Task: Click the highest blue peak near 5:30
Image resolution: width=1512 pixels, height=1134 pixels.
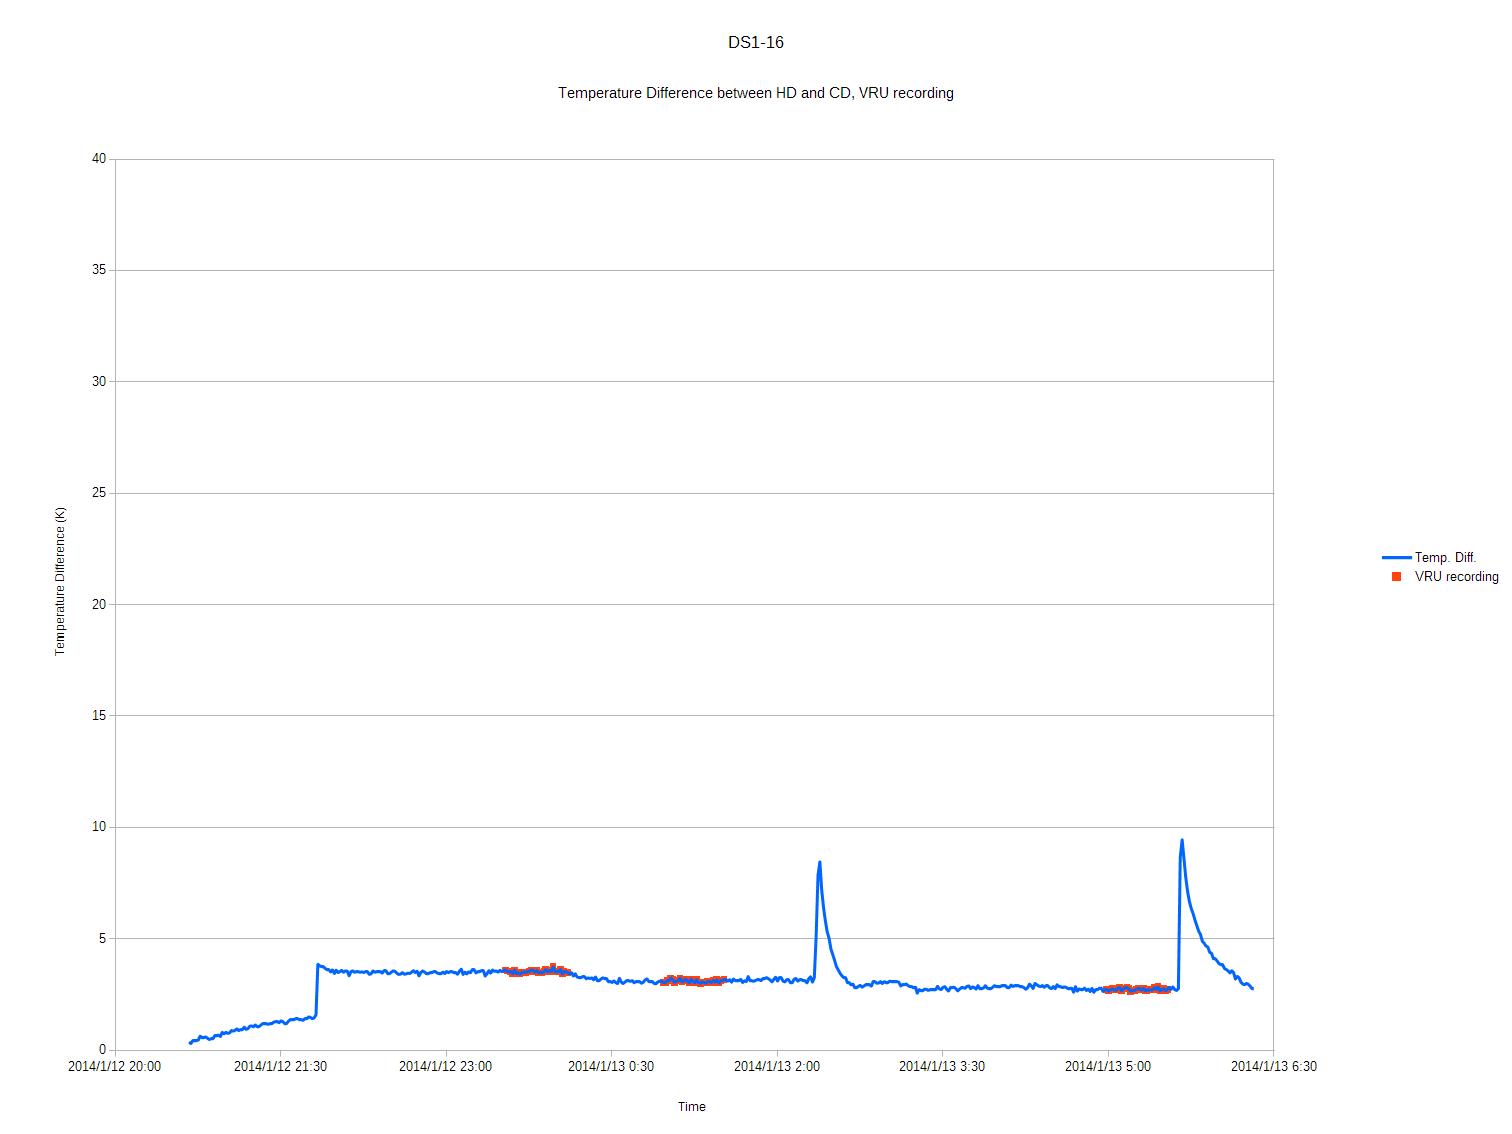Action: [1182, 841]
